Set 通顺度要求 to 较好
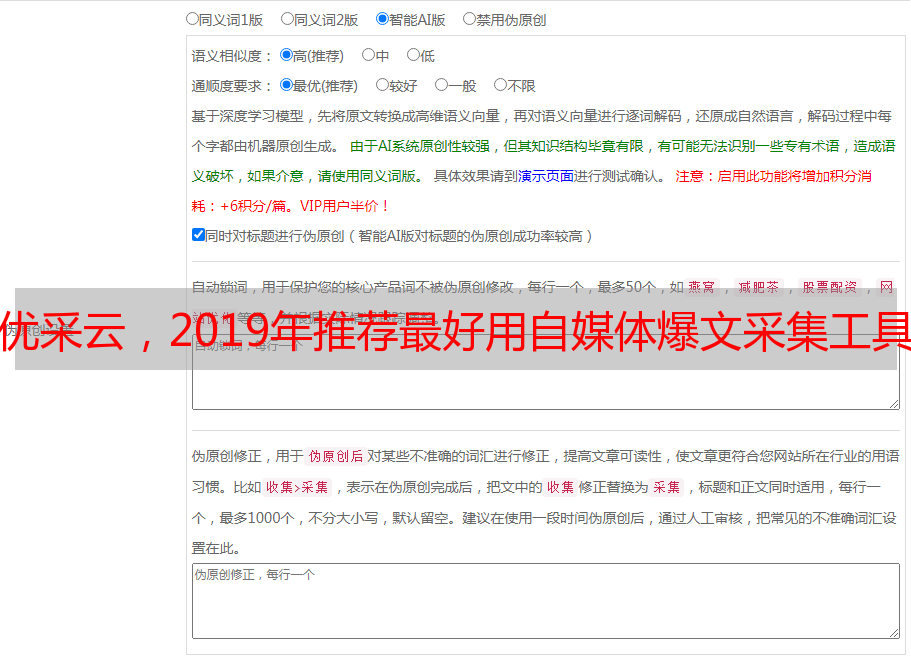Viewport: 911px width, 658px height. click(382, 85)
